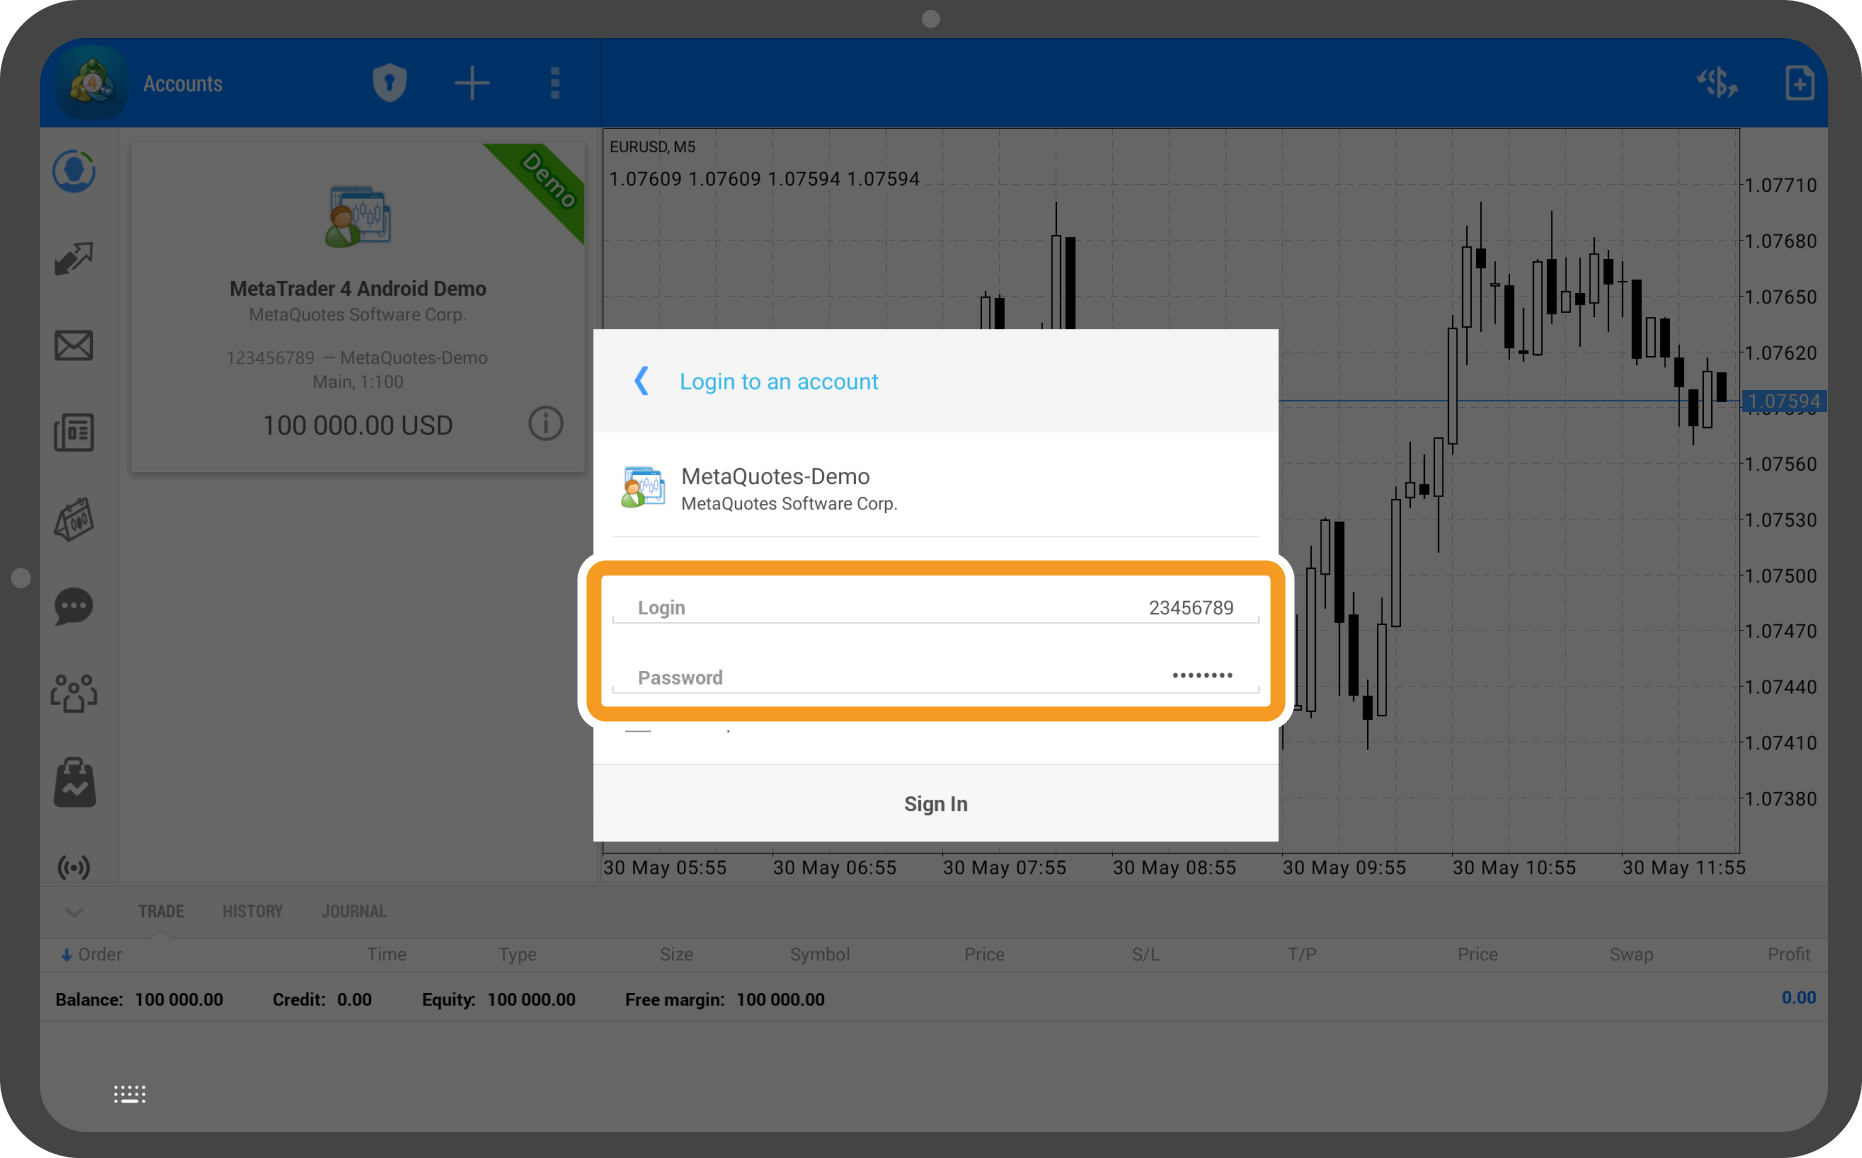The image size is (1862, 1158).
Task: Focus the Login input field
Action: click(x=935, y=607)
